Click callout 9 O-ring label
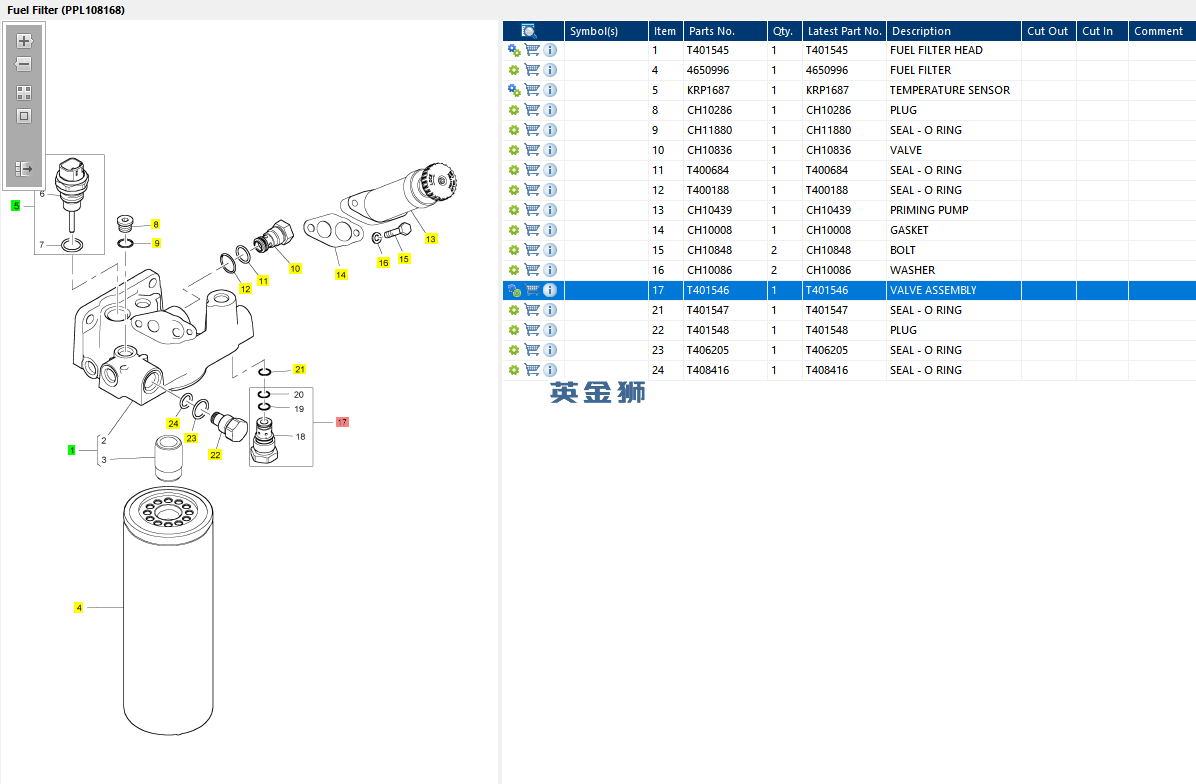 point(156,243)
